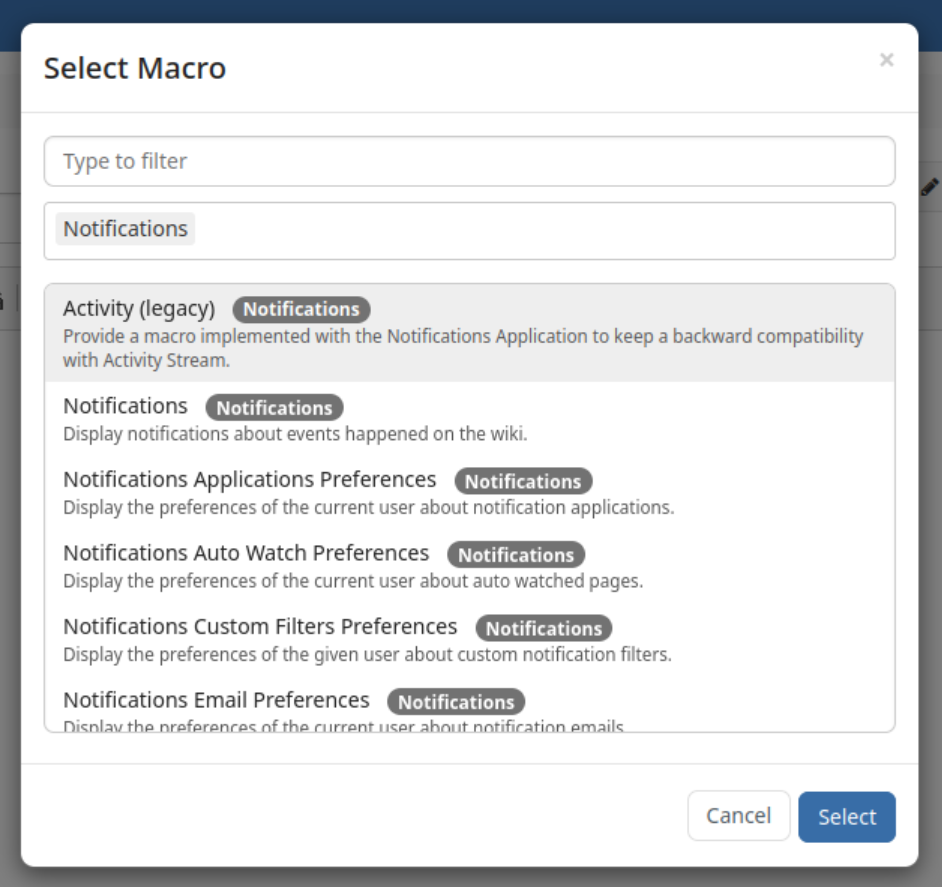Viewport: 942px width, 887px height.
Task: Click badge beside Notifications Applications Preferences
Action: pyautogui.click(x=523, y=481)
